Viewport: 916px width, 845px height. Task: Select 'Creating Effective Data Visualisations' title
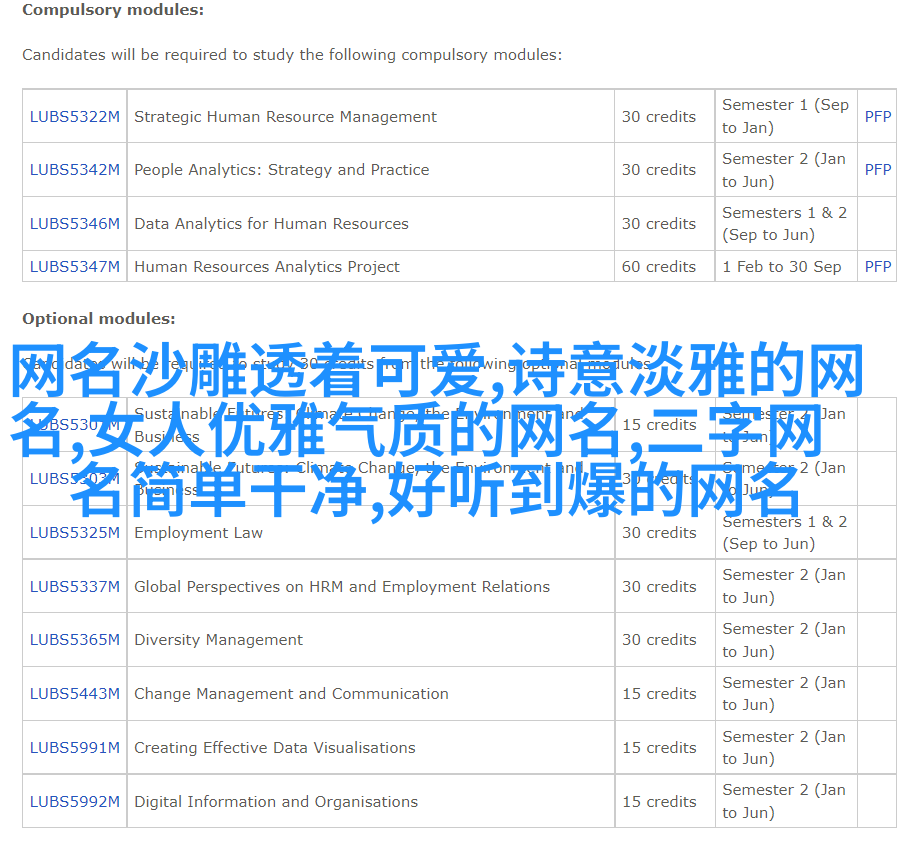pos(275,748)
